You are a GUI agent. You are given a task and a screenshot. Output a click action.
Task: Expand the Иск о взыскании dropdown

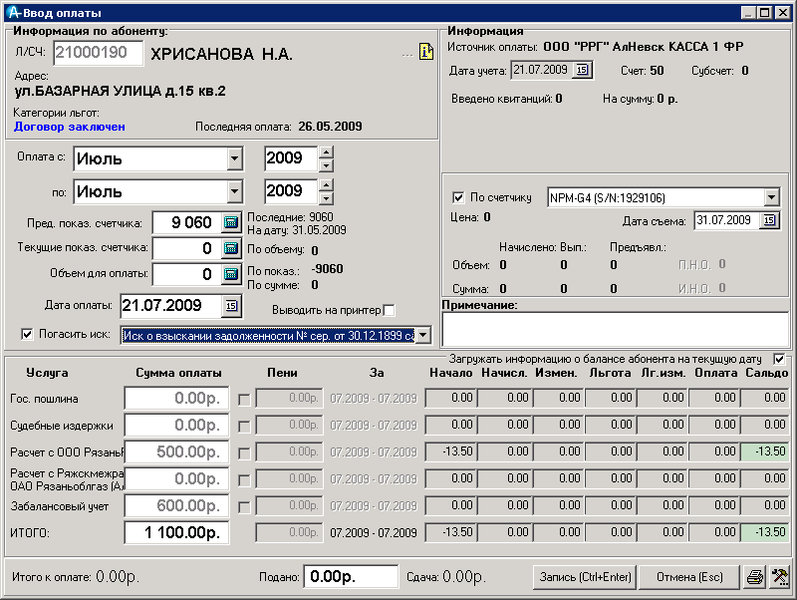[x=423, y=336]
